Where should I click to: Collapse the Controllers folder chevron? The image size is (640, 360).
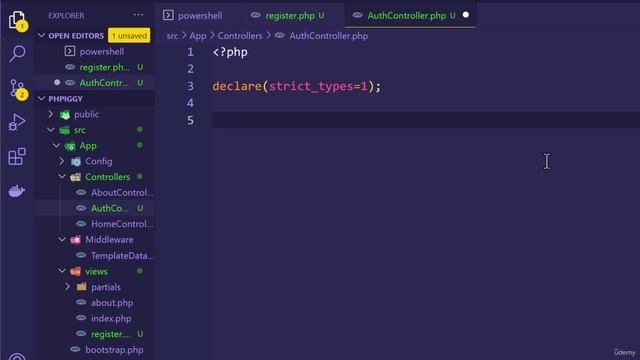coord(62,177)
